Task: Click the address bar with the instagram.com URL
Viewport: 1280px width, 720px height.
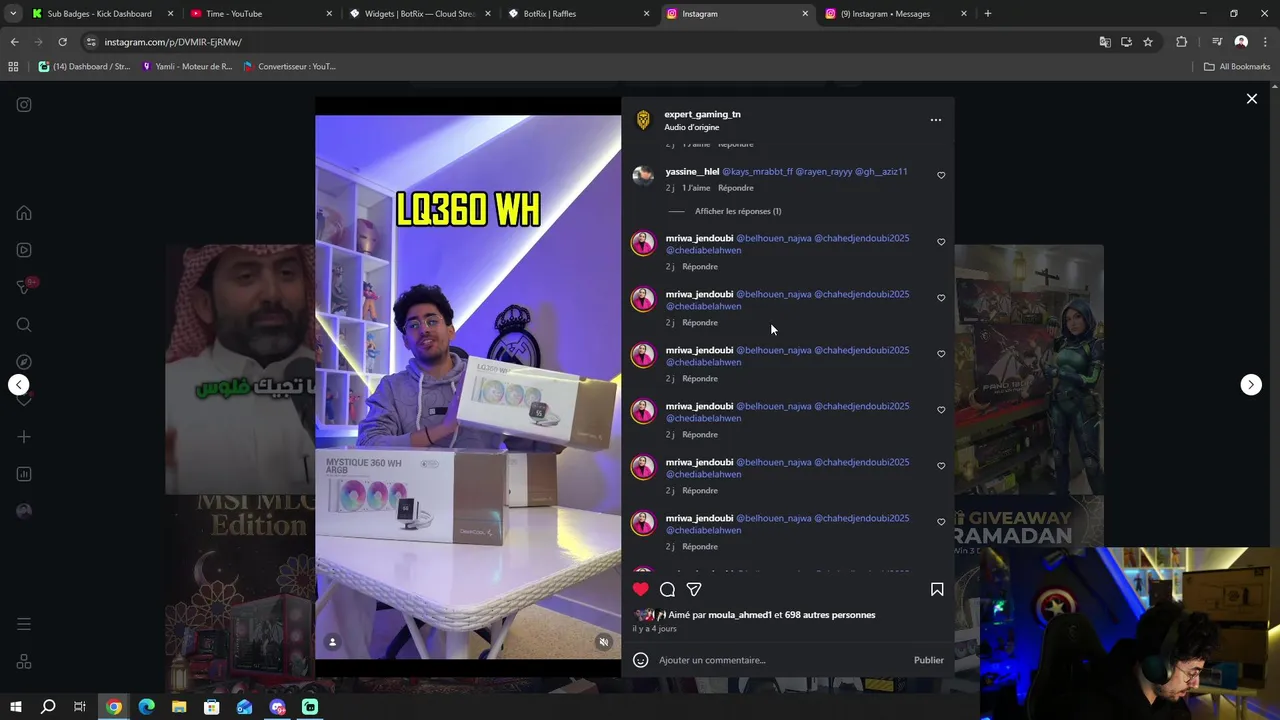Action: point(590,42)
